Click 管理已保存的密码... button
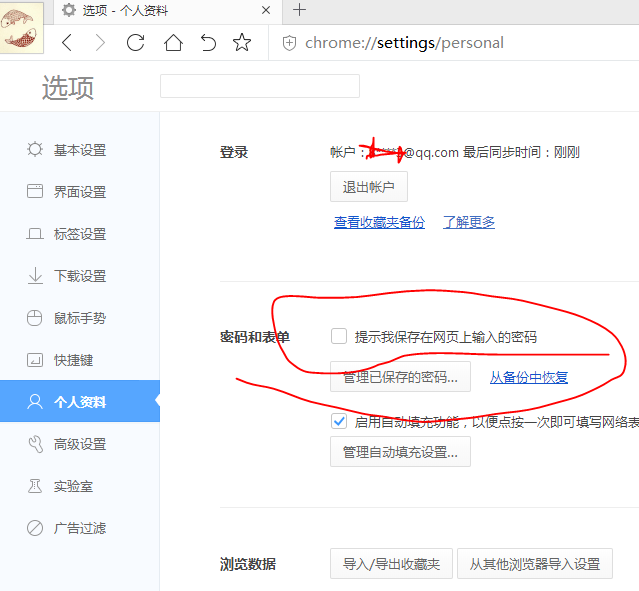This screenshot has height=591, width=639. 400,377
